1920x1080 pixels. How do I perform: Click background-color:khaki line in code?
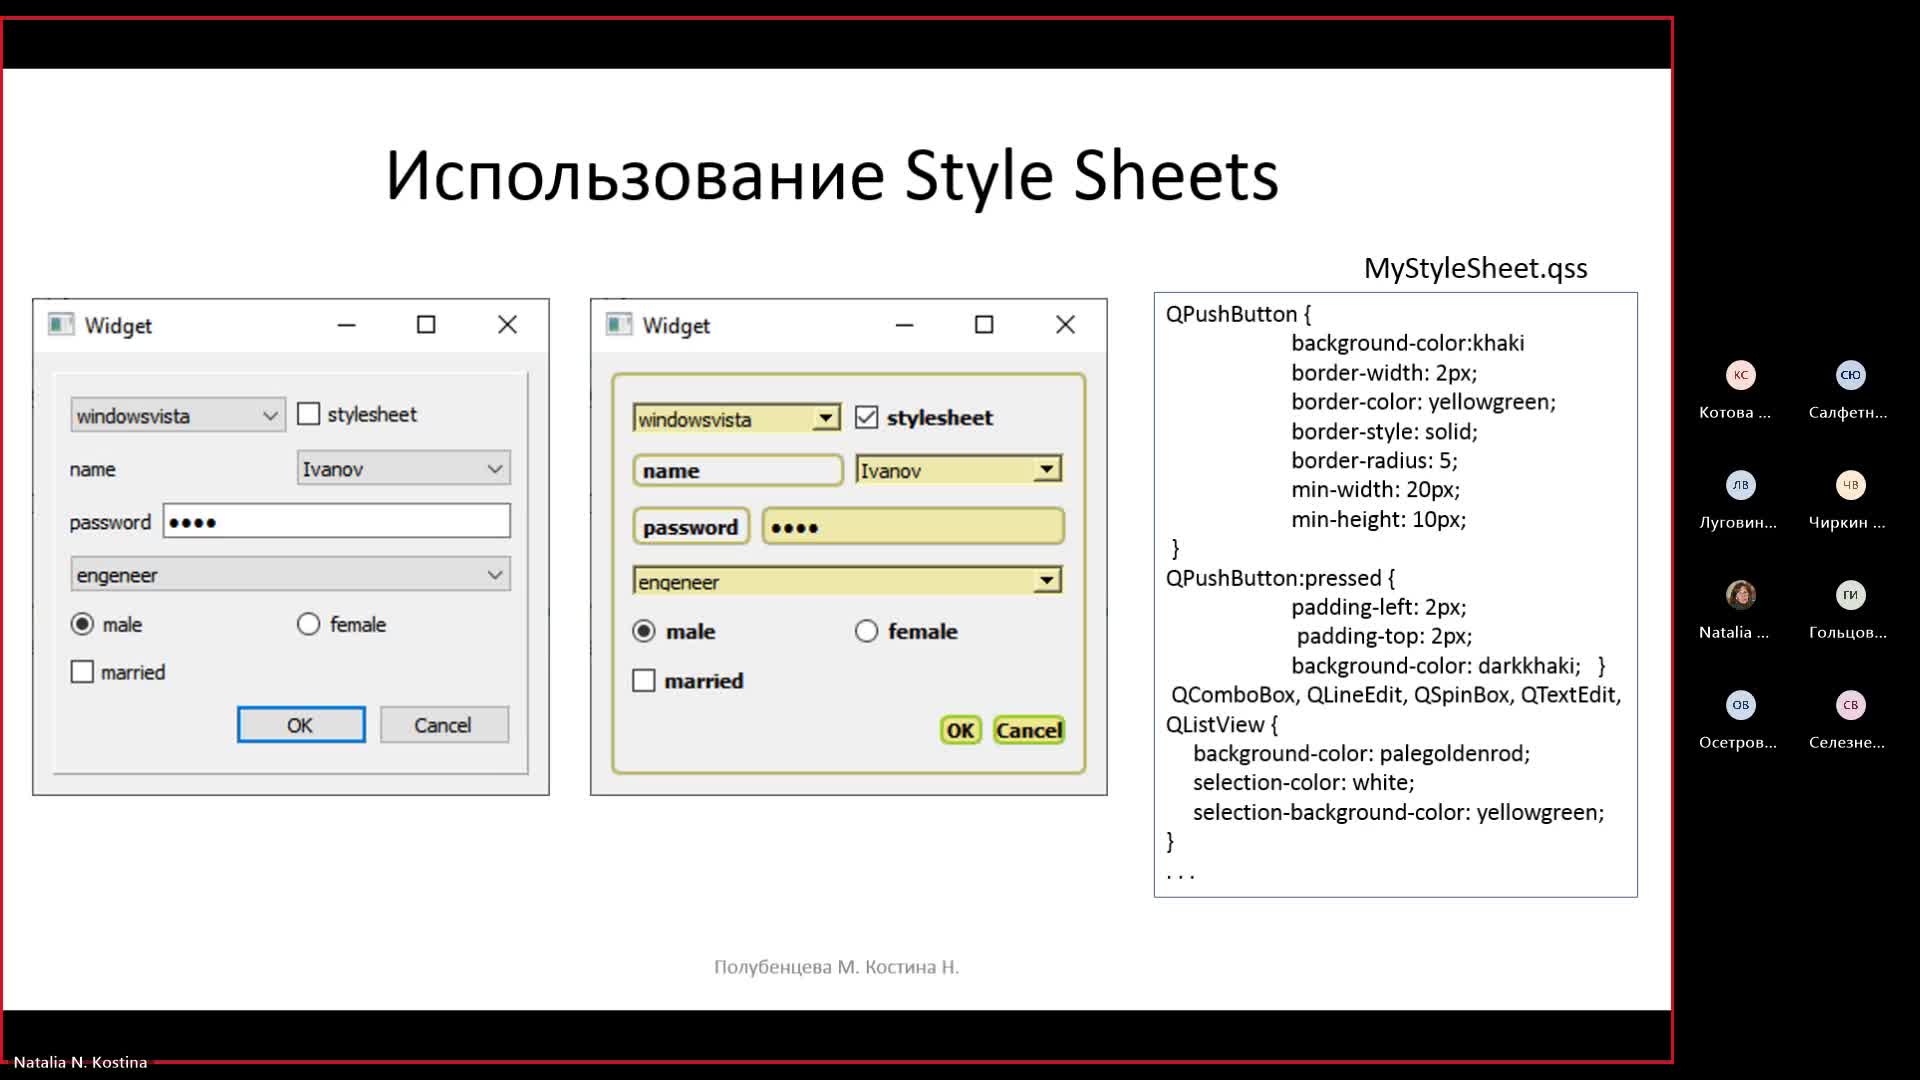[x=1408, y=343]
